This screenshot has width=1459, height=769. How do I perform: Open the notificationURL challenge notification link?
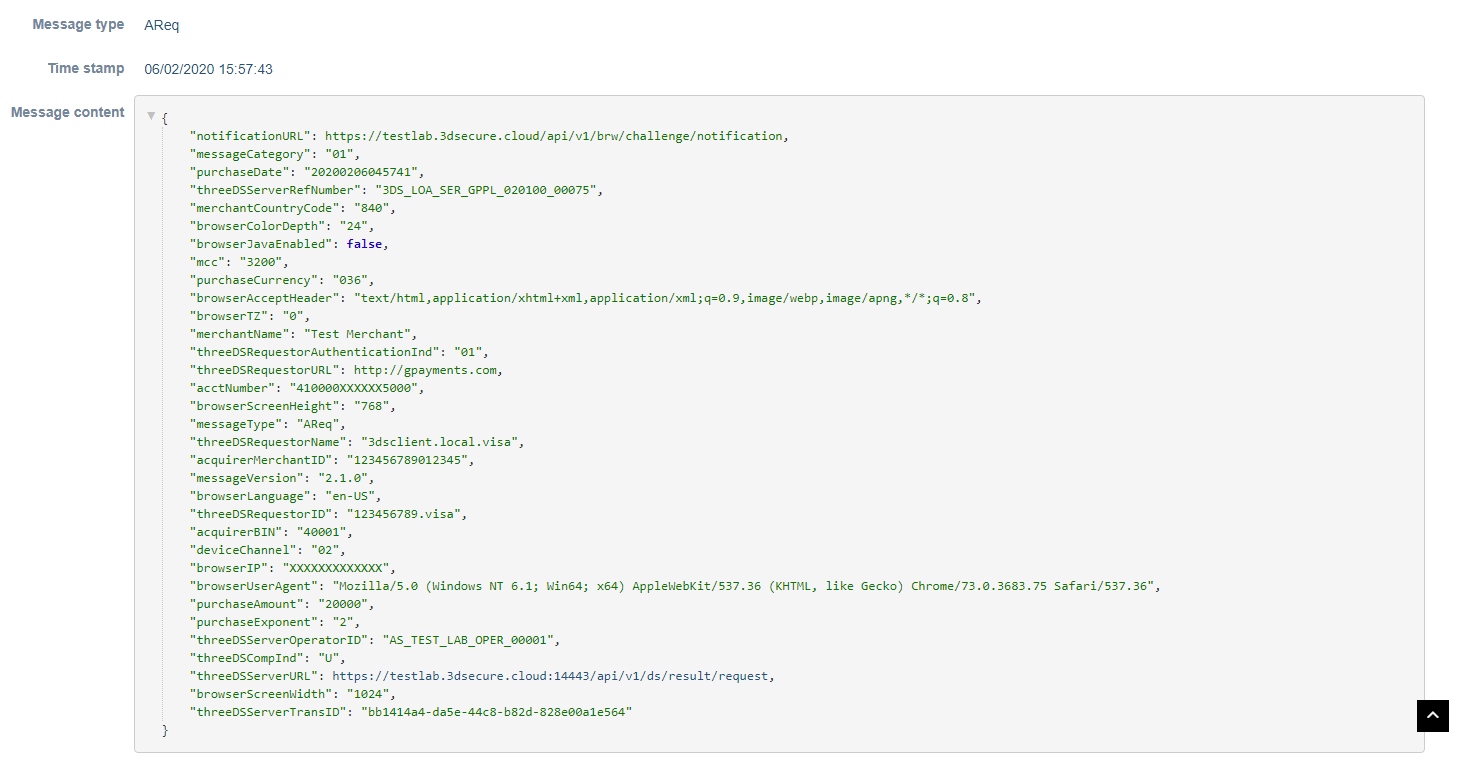click(x=554, y=136)
